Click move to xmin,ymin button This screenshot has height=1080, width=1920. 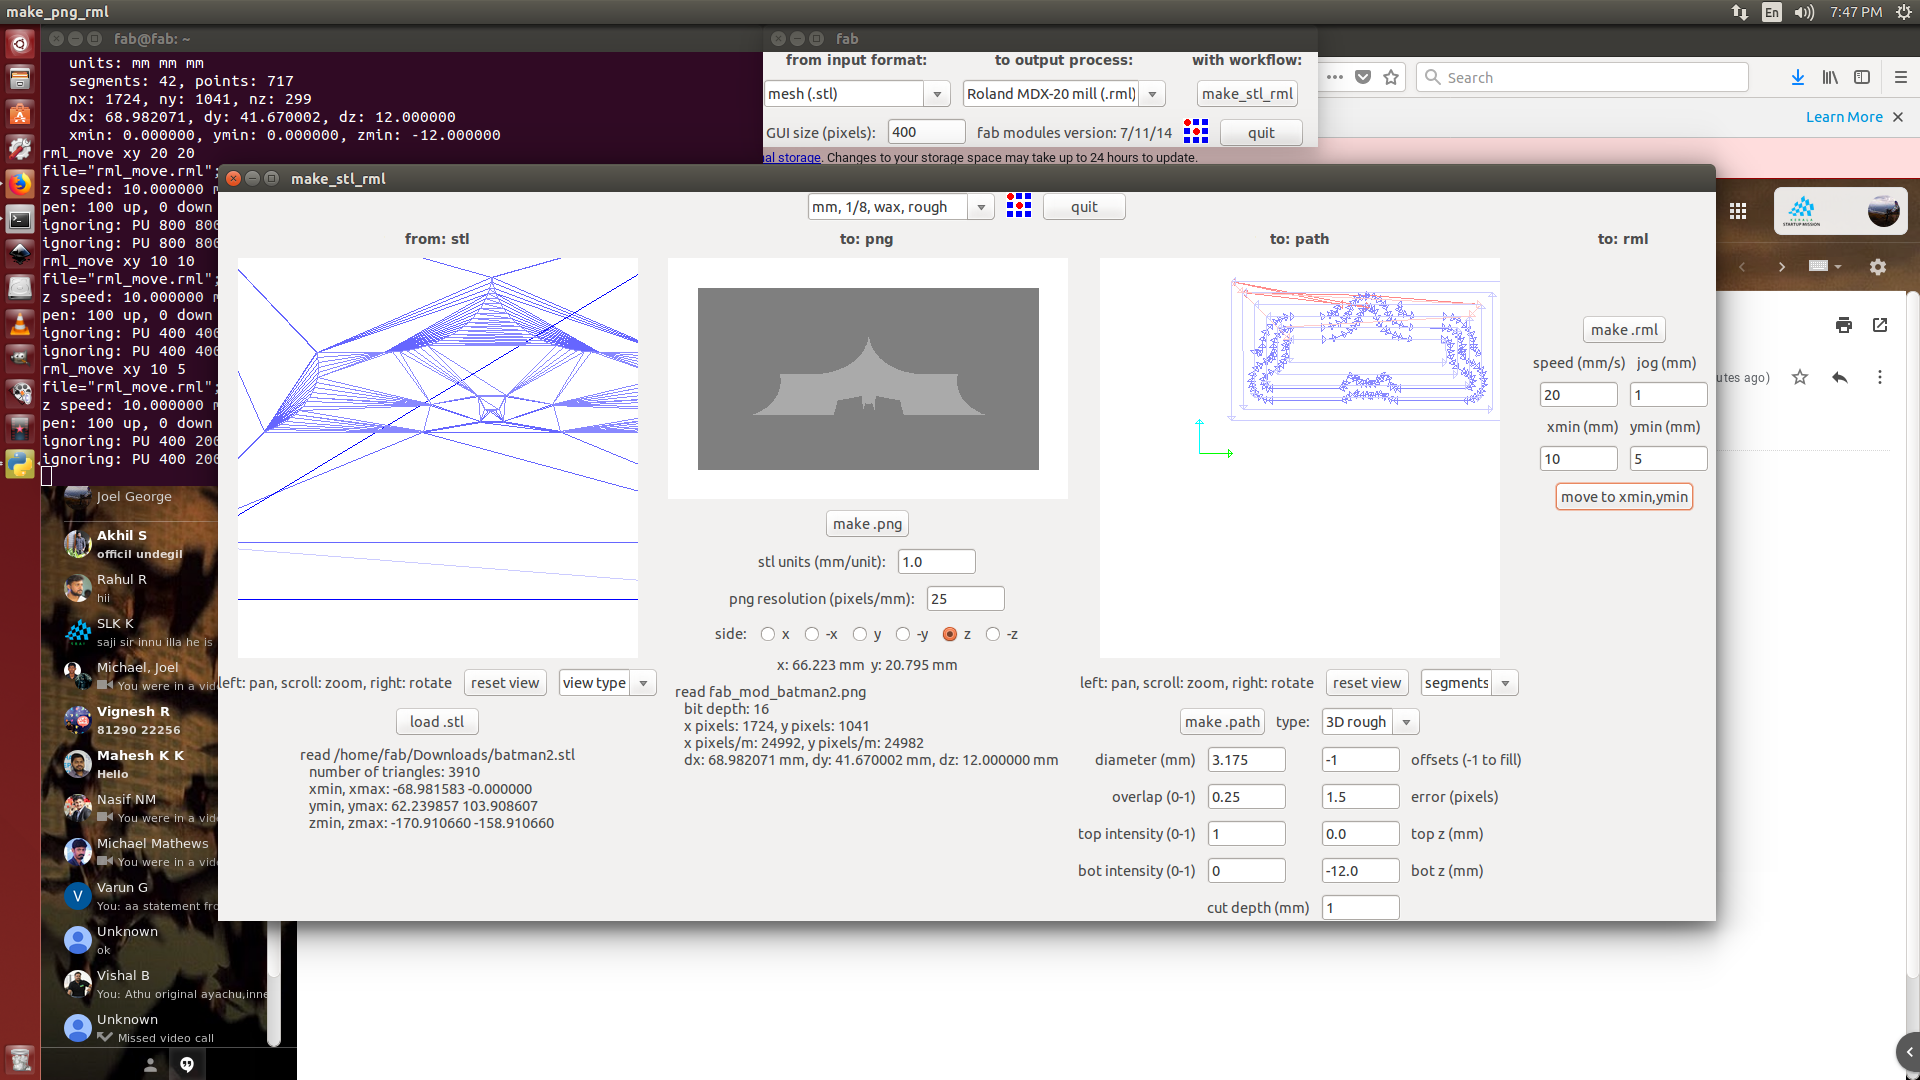tap(1624, 497)
